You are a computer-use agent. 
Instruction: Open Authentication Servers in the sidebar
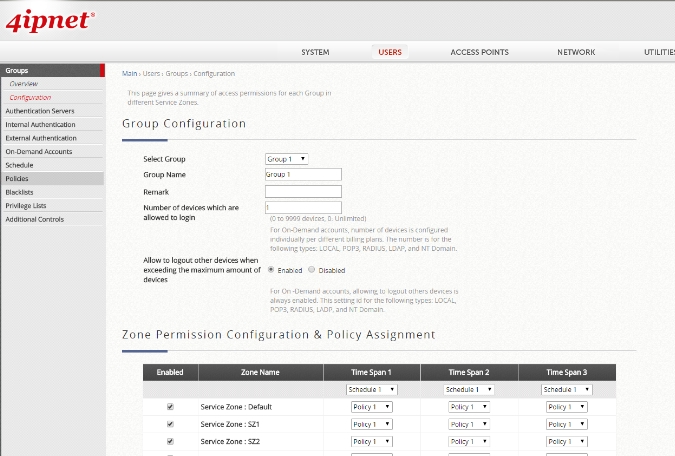[40, 111]
